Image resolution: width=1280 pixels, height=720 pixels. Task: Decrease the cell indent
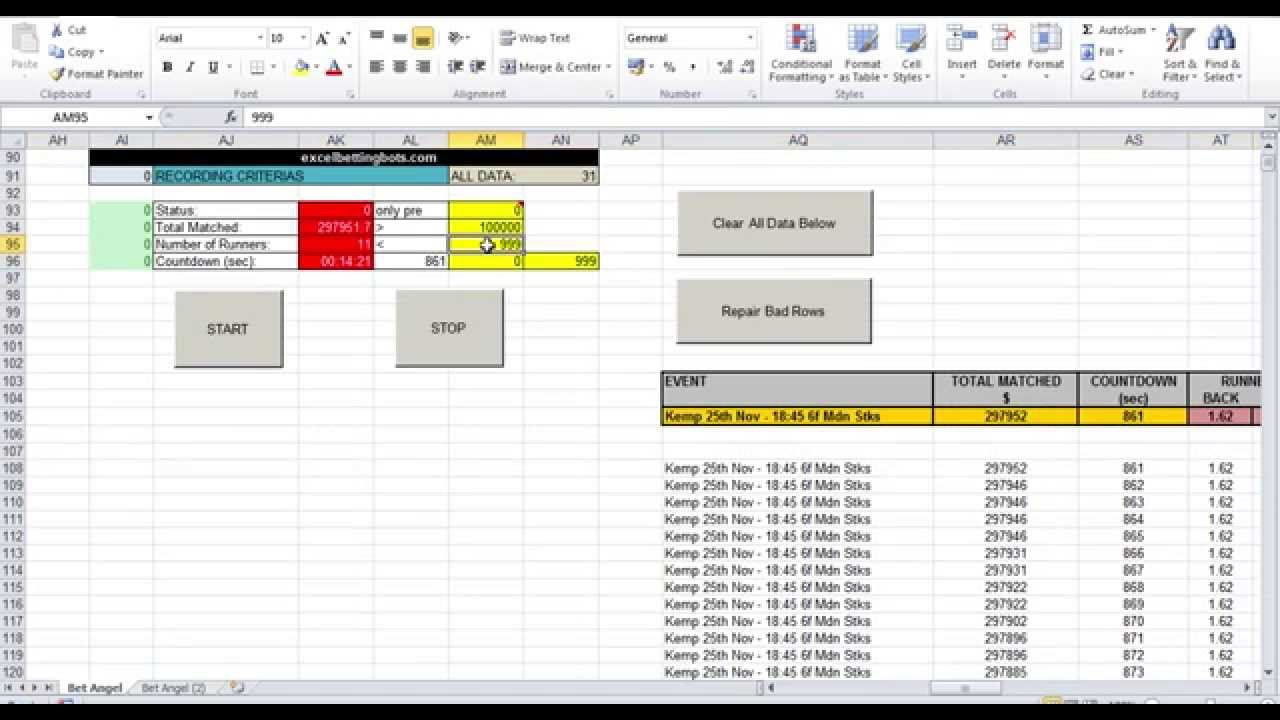[x=456, y=67]
